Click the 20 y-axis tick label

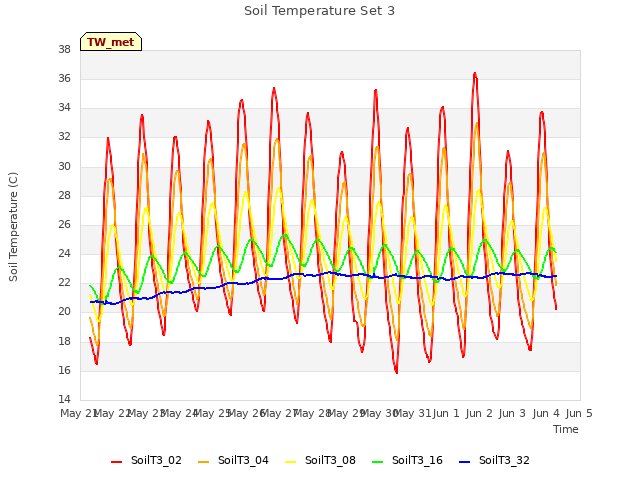pyautogui.click(x=64, y=312)
